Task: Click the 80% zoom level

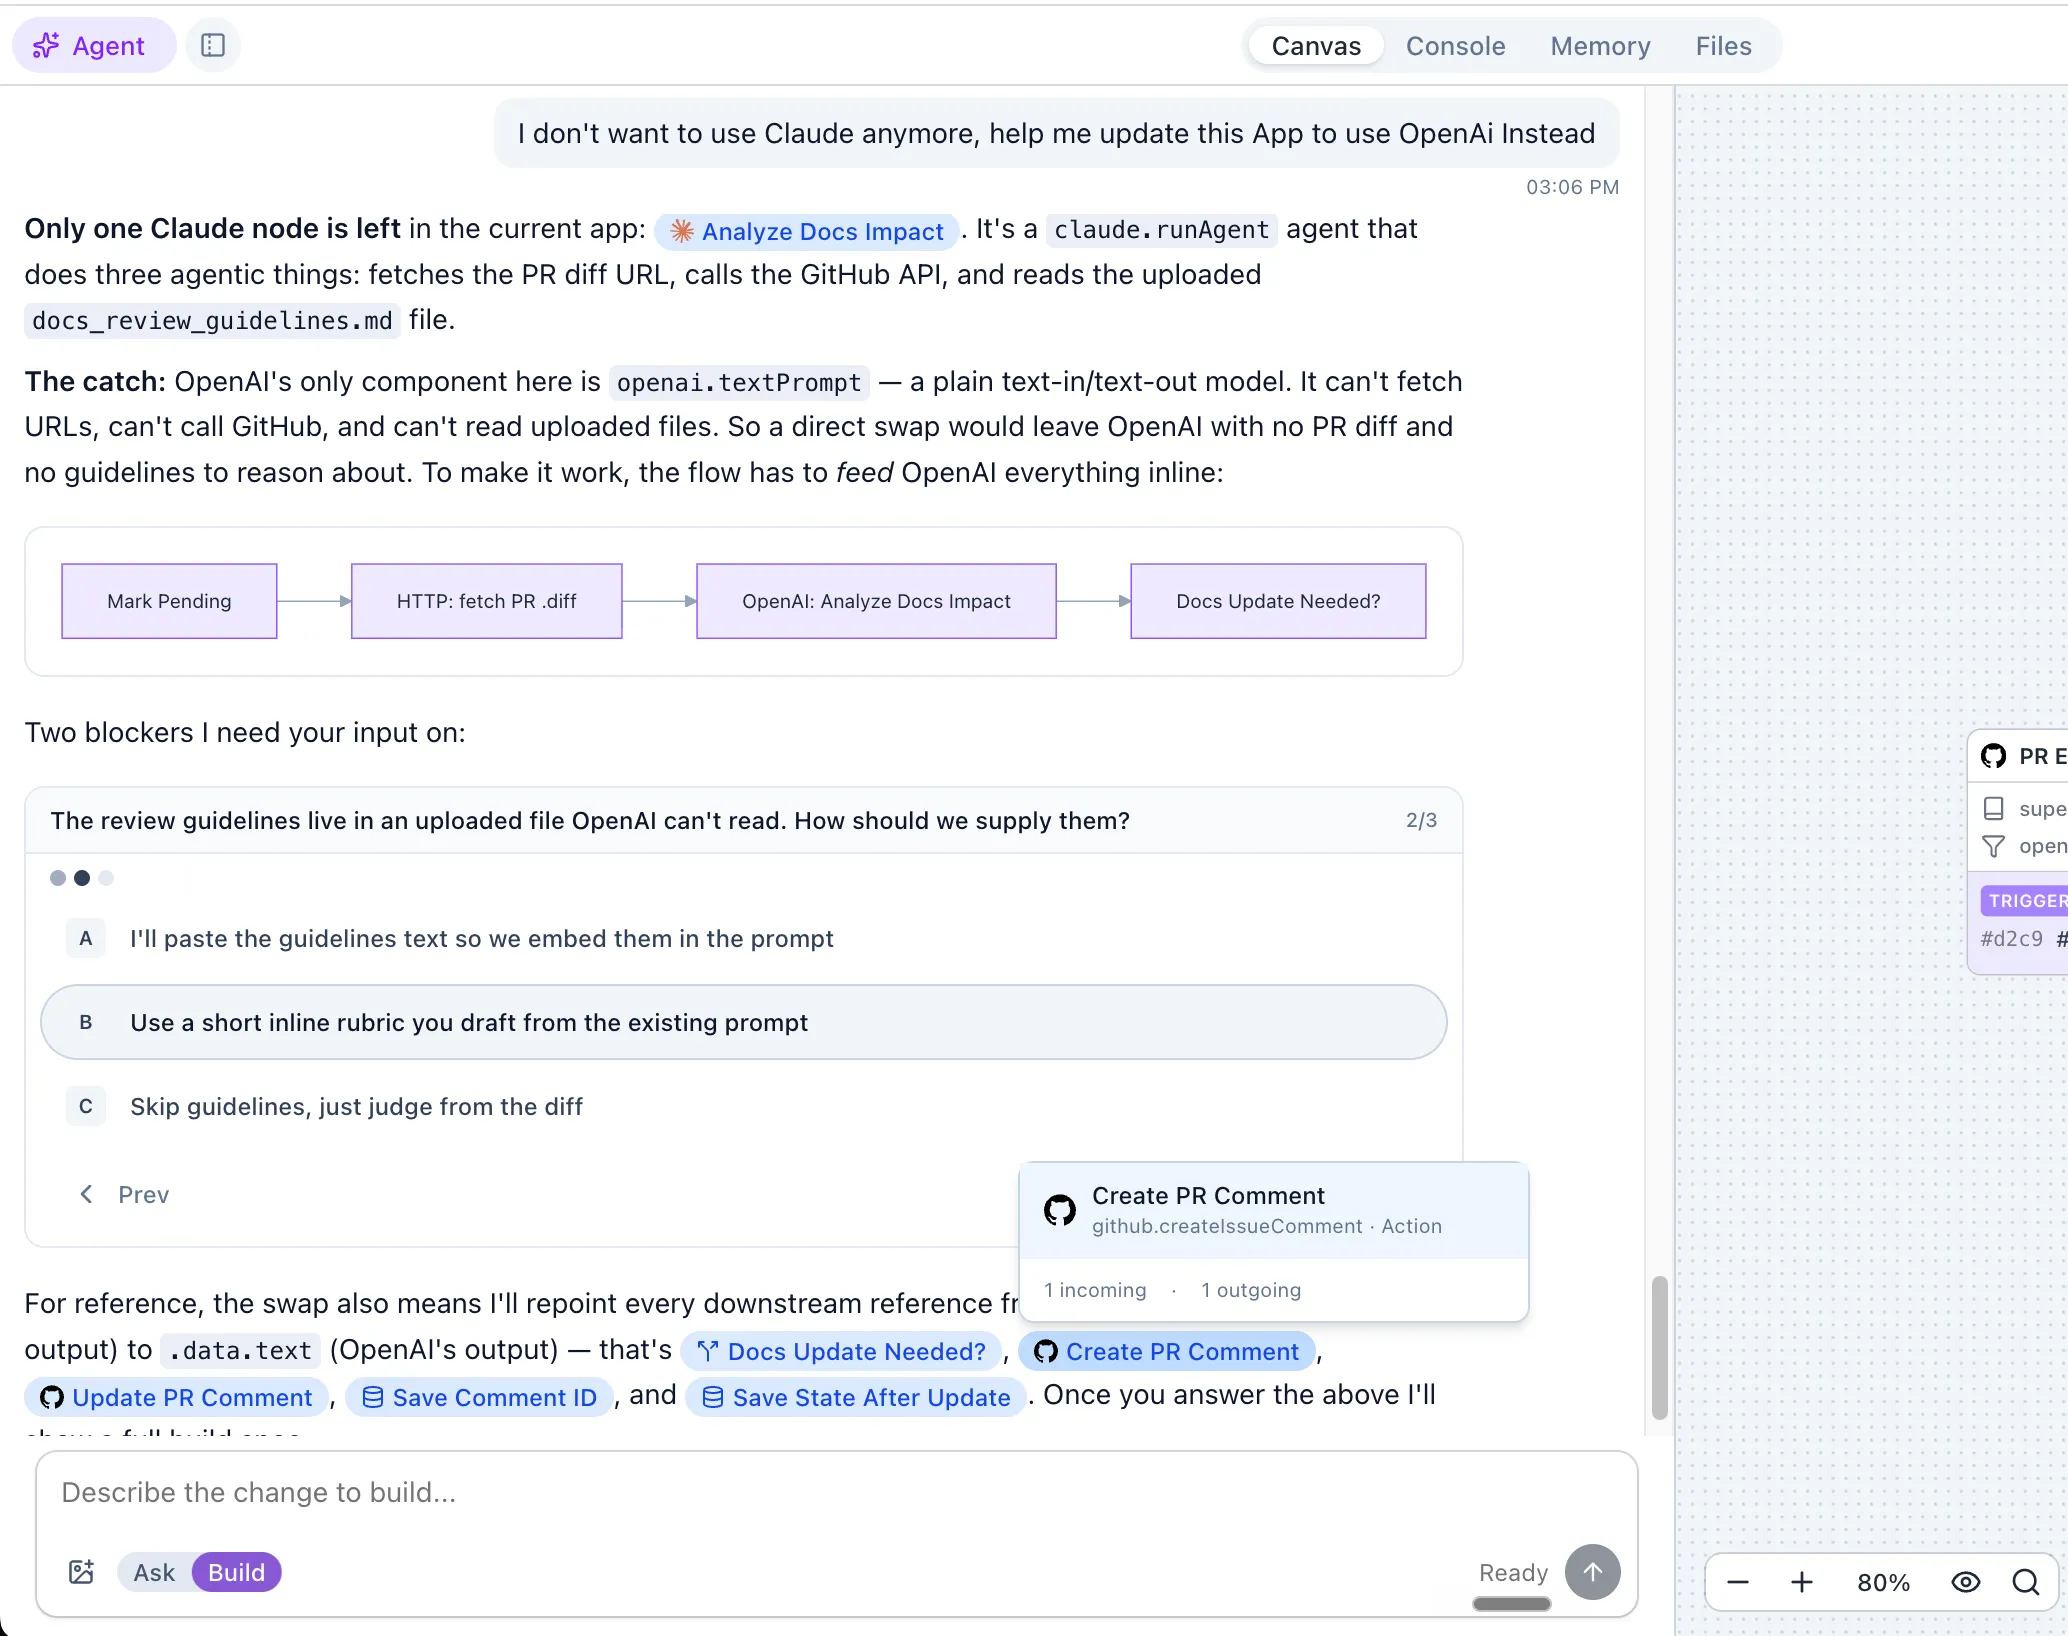Action: click(1883, 1582)
